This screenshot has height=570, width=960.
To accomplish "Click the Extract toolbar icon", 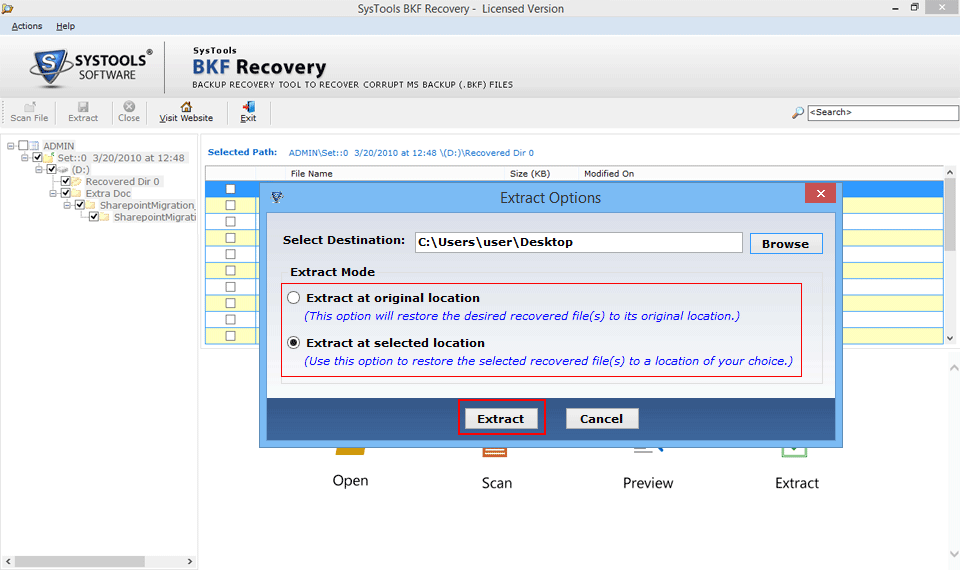I will coord(83,112).
